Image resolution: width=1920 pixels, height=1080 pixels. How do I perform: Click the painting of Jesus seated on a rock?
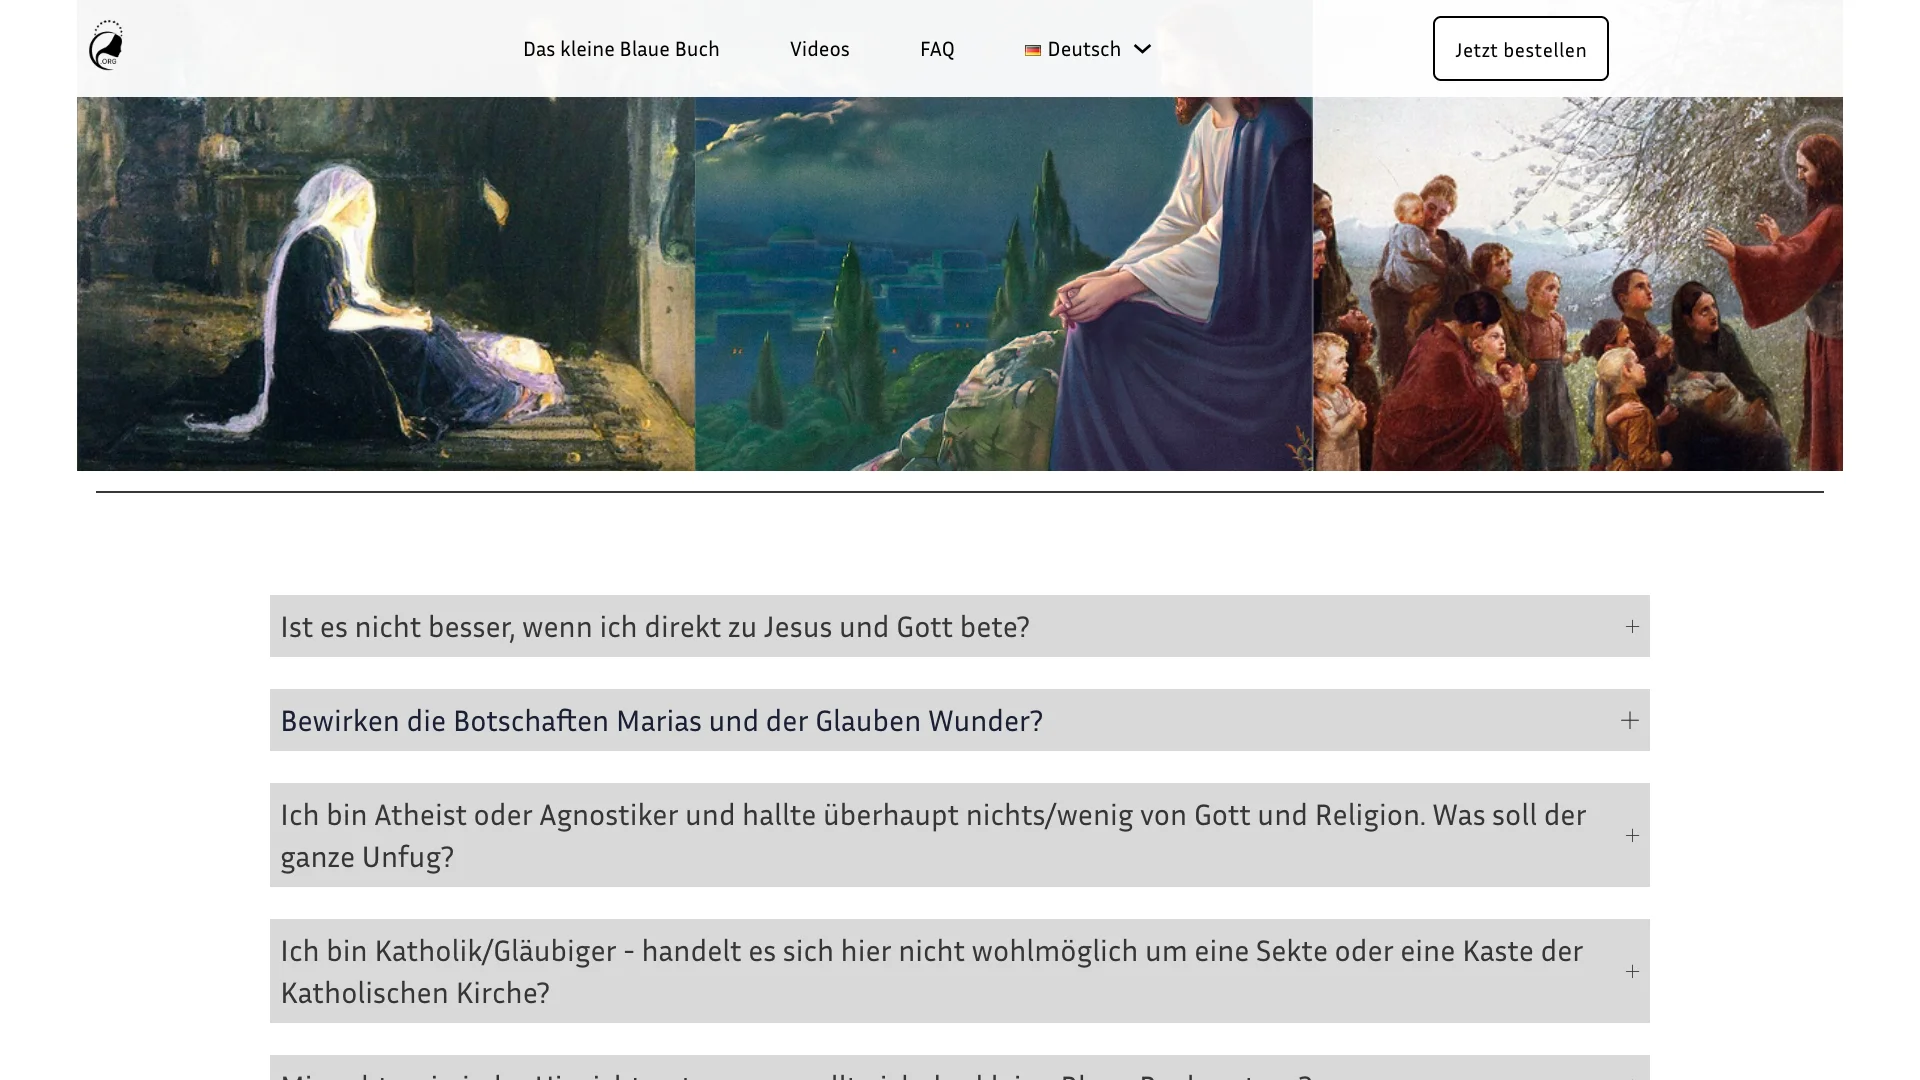click(1004, 284)
